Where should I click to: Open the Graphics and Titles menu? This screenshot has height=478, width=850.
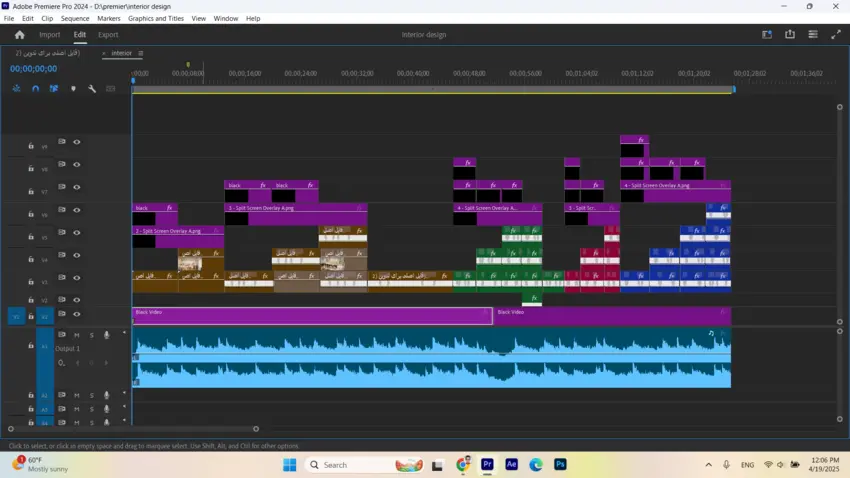pyautogui.click(x=155, y=18)
